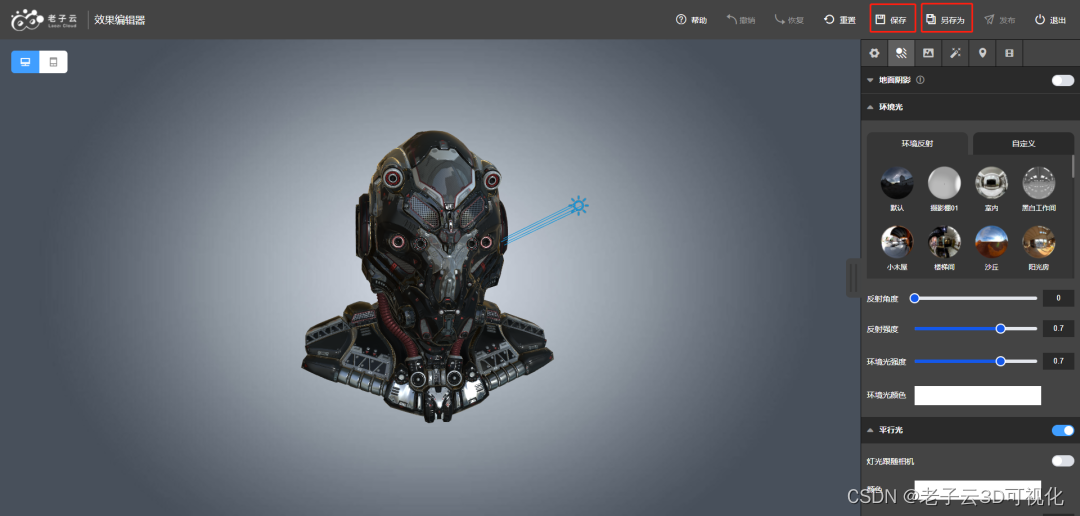Viewport: 1080px width, 516px height.
Task: Select the 自定义 tab
Action: point(1023,143)
